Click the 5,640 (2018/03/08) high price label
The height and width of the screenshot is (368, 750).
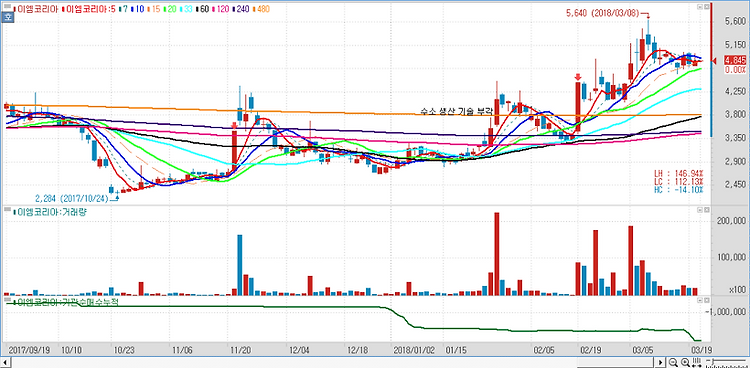coord(602,14)
